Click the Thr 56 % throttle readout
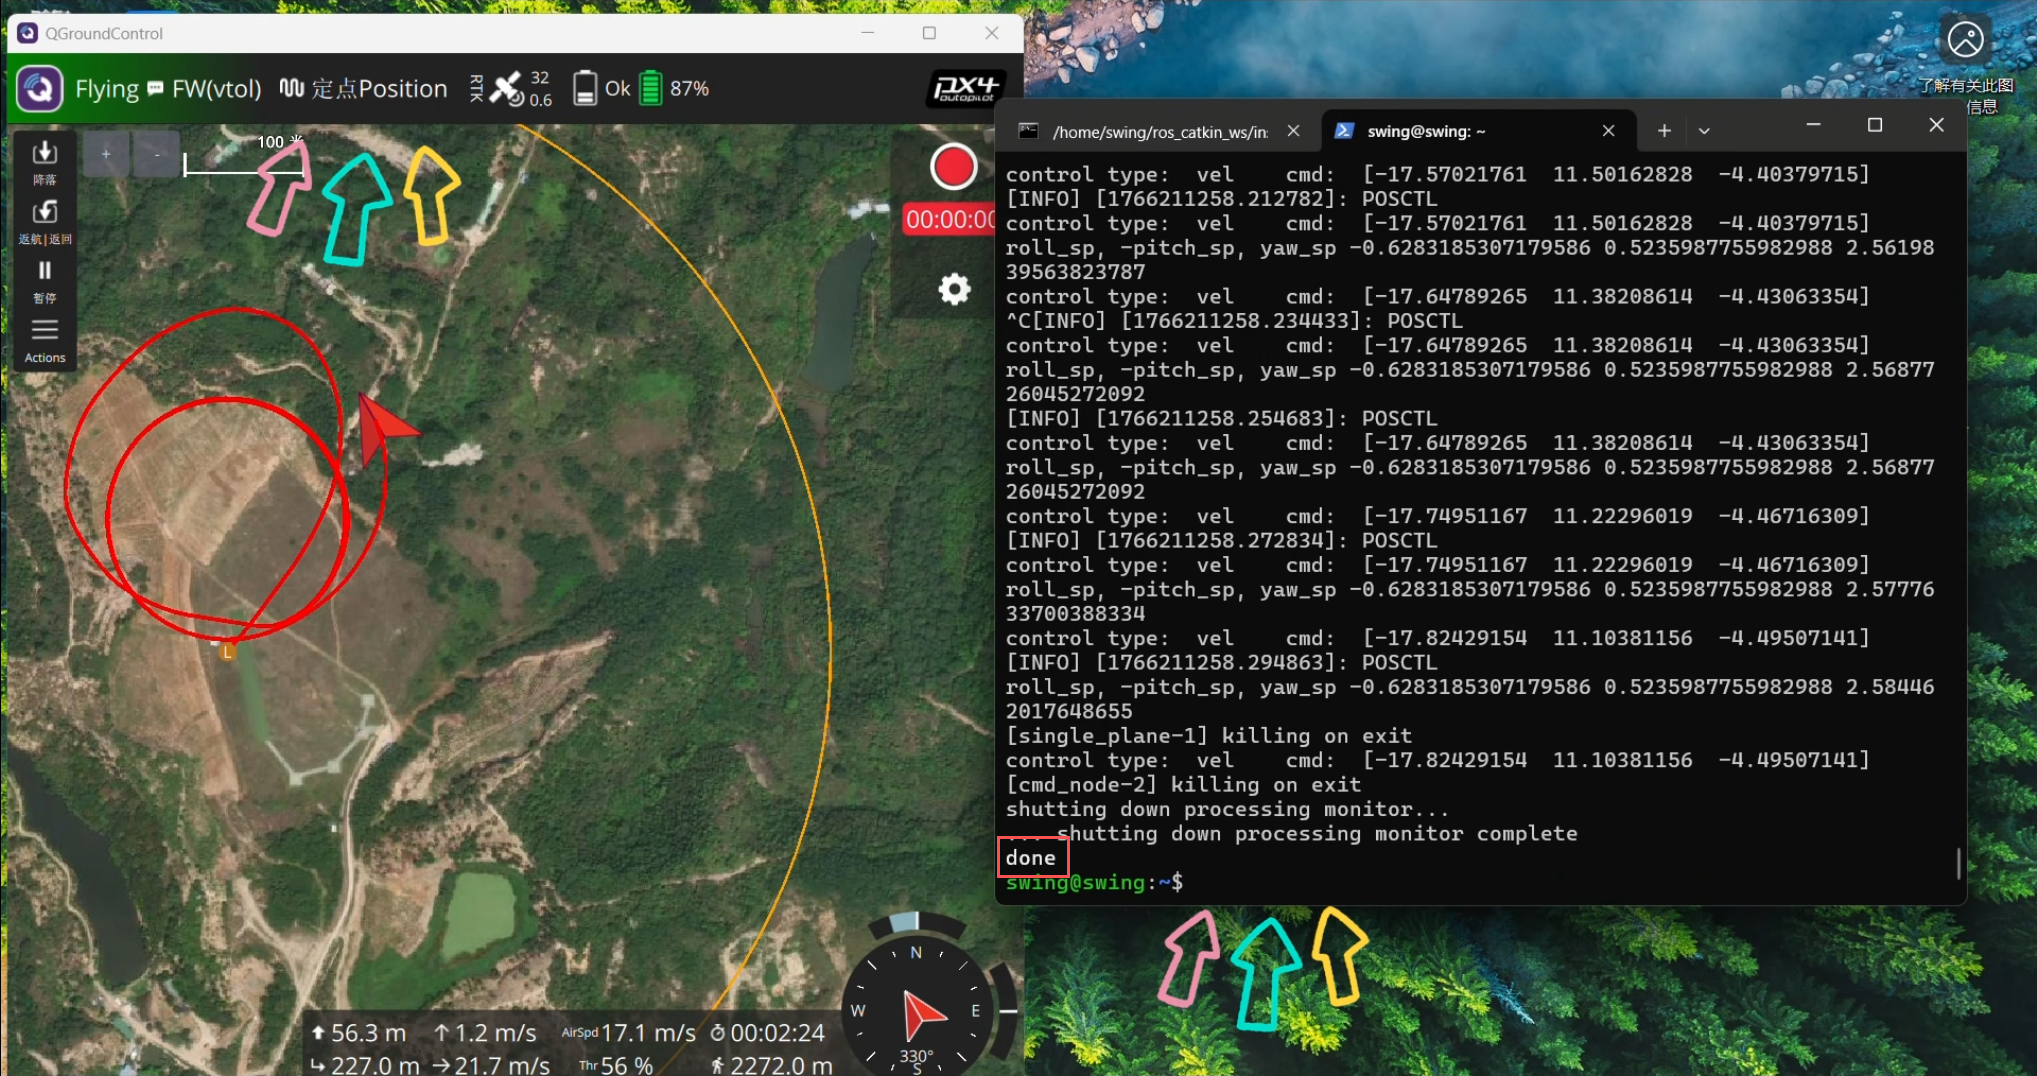This screenshot has width=2037, height=1076. [x=616, y=1065]
